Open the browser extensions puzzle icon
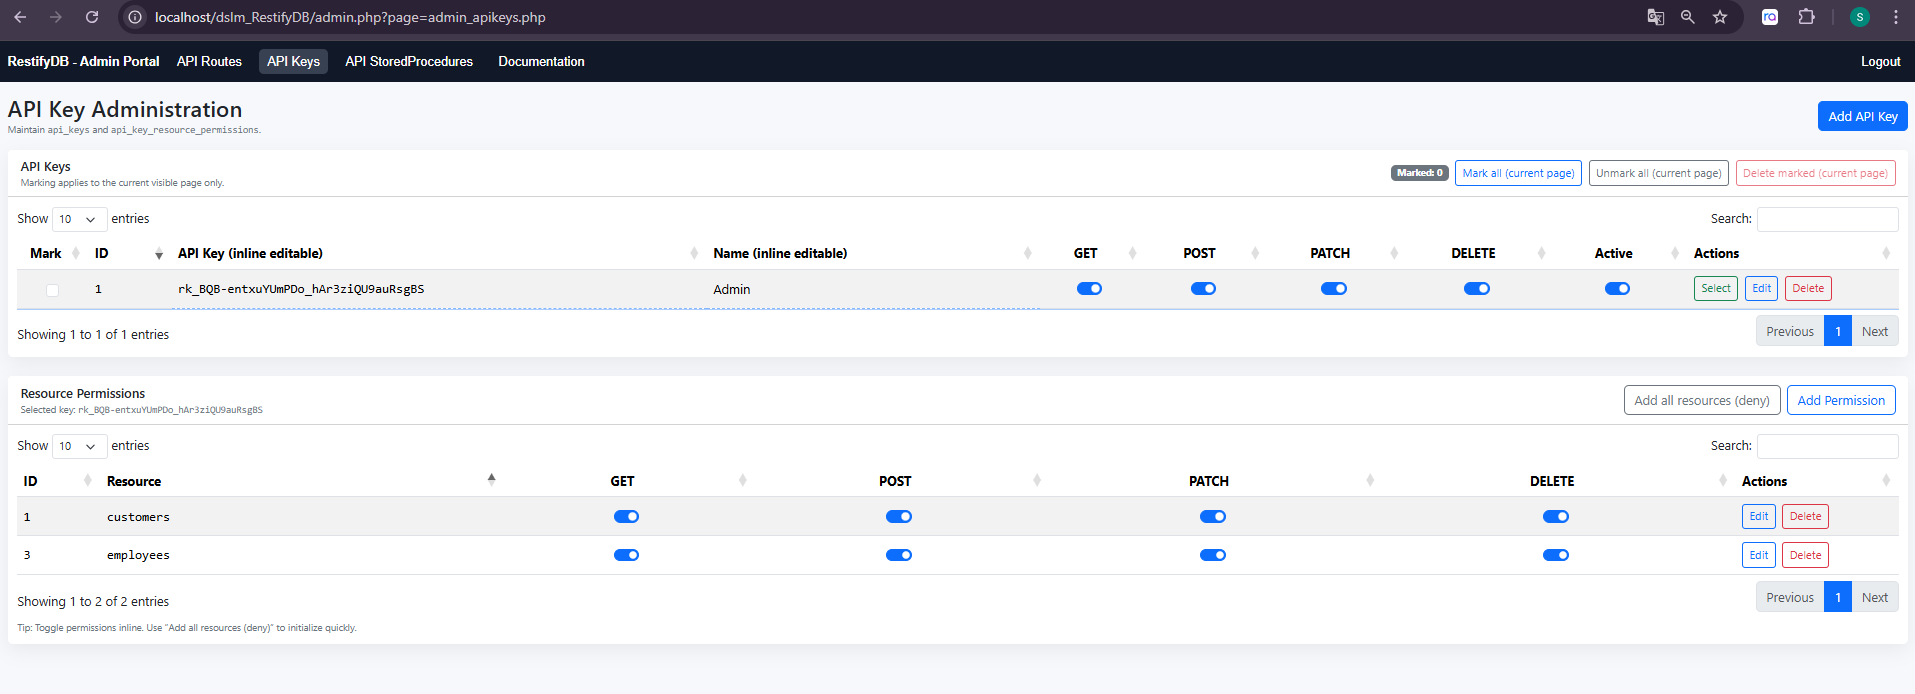1915x694 pixels. (1806, 17)
